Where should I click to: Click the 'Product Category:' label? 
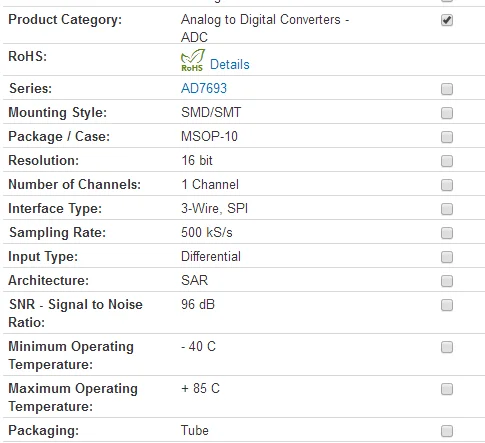(x=65, y=20)
